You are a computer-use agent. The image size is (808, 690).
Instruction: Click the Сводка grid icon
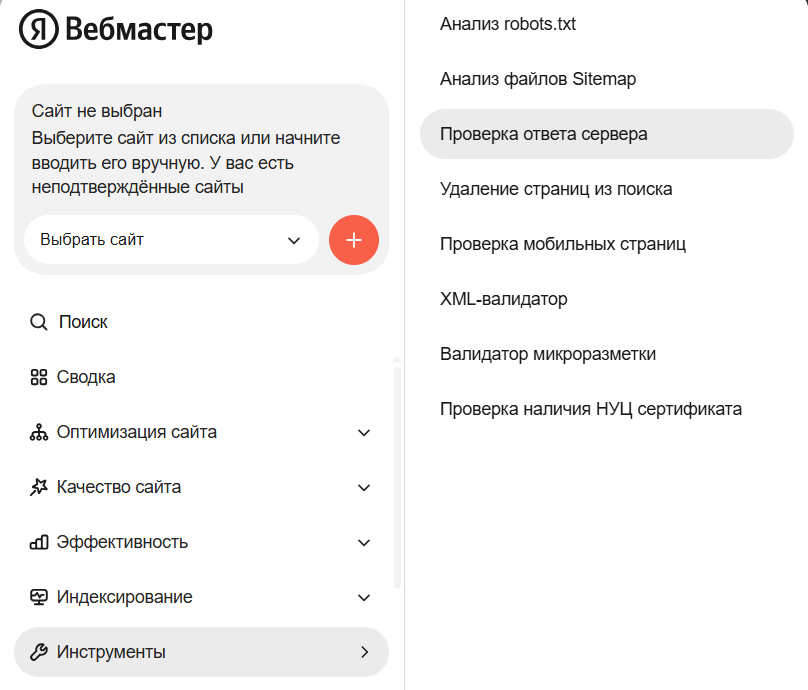(x=39, y=377)
